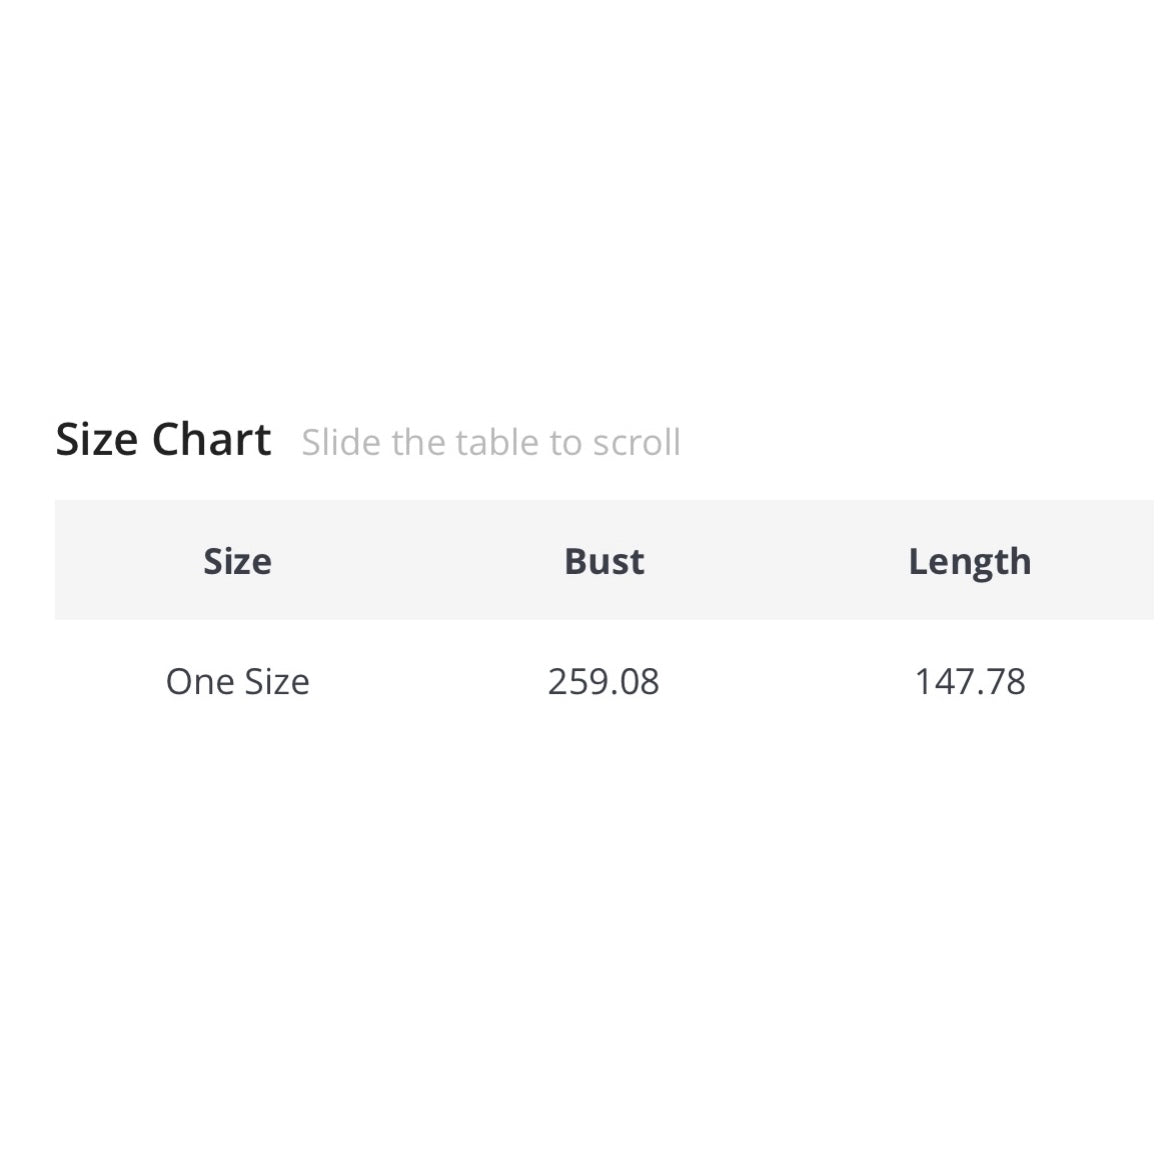Click the word 'Chart' in the heading
The height and width of the screenshot is (1170, 1170).
pyautogui.click(x=211, y=440)
